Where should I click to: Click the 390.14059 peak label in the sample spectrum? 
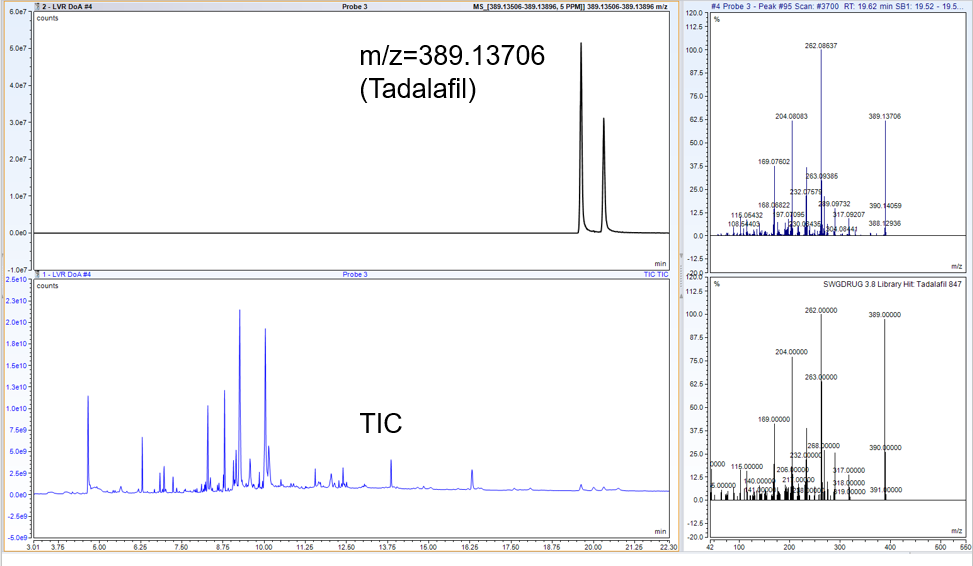[886, 205]
